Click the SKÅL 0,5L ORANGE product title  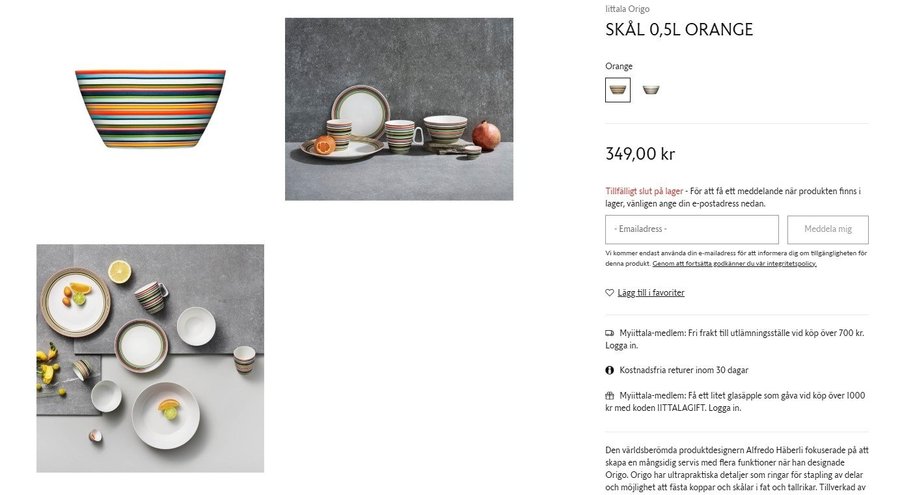679,30
